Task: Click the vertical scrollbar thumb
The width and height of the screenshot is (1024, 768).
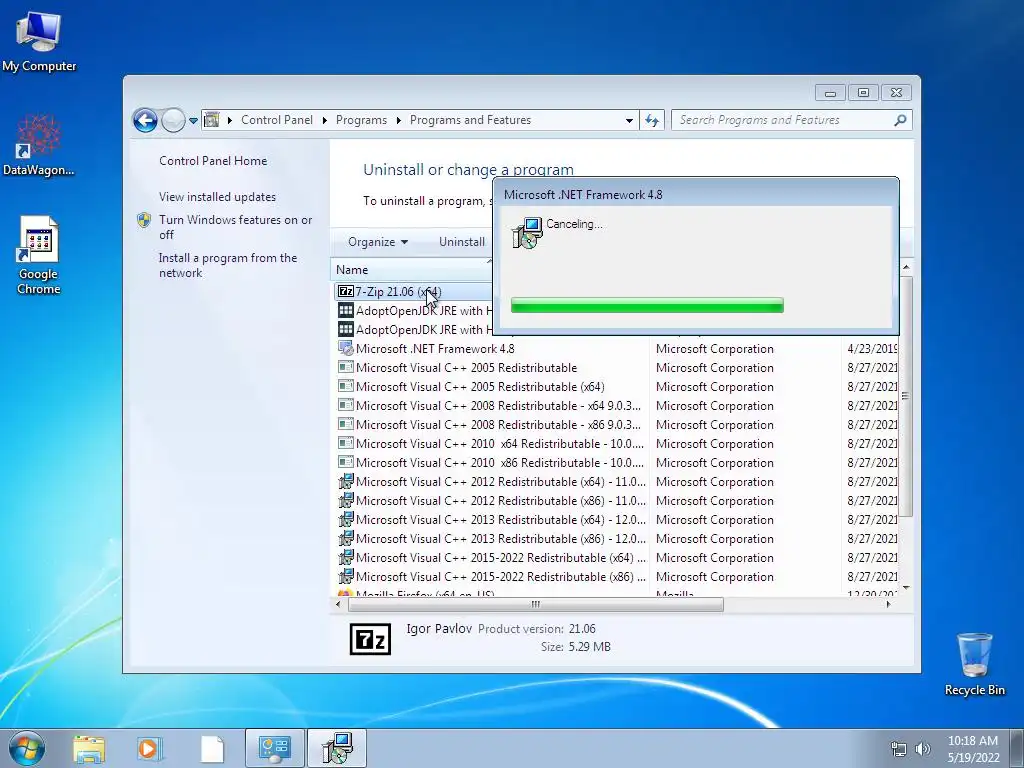Action: tap(906, 396)
